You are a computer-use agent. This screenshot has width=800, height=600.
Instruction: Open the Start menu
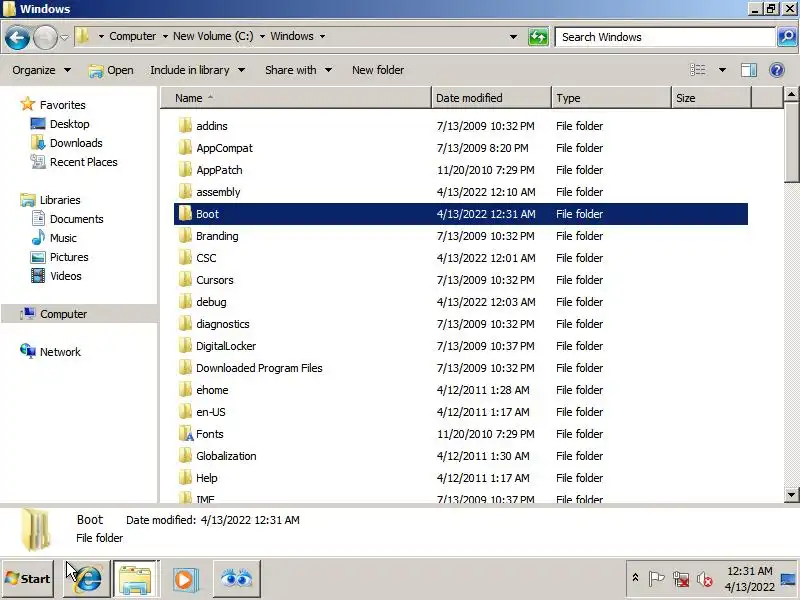pos(28,579)
